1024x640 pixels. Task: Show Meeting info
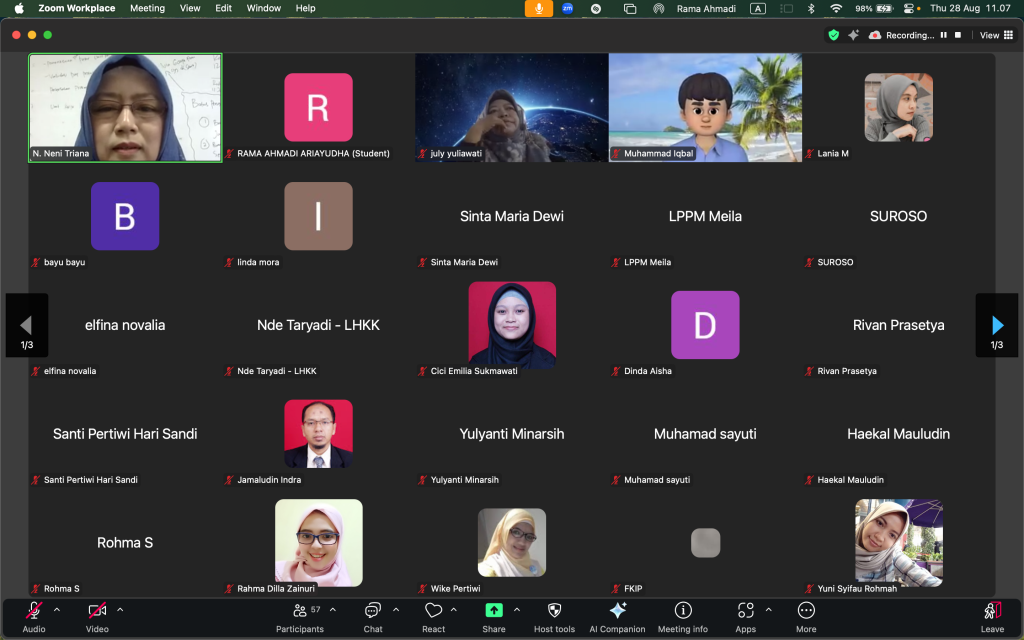pos(683,616)
